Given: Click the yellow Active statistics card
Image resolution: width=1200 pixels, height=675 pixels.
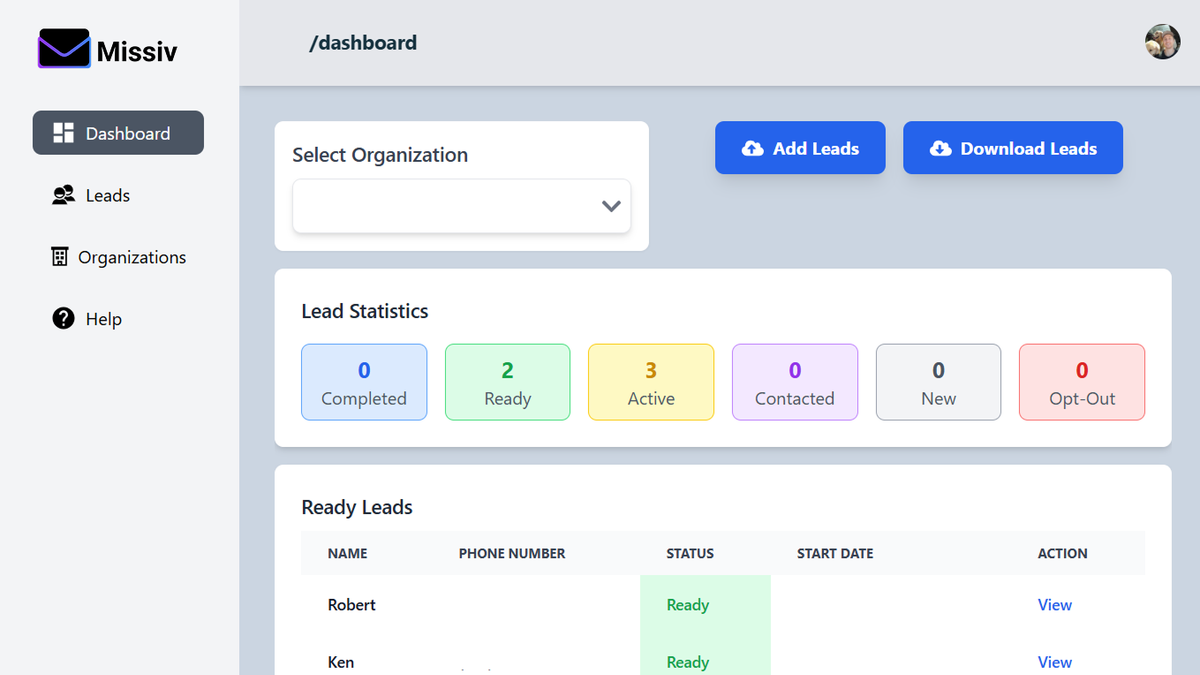Looking at the screenshot, I should pos(651,382).
